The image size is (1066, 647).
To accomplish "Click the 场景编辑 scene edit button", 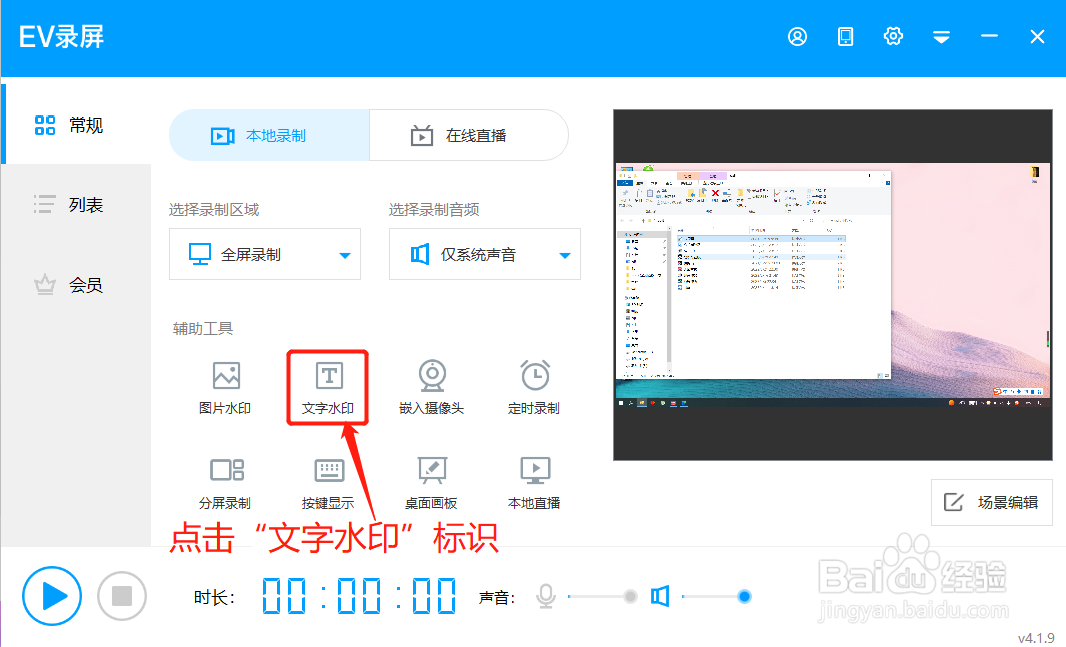I will [x=992, y=502].
